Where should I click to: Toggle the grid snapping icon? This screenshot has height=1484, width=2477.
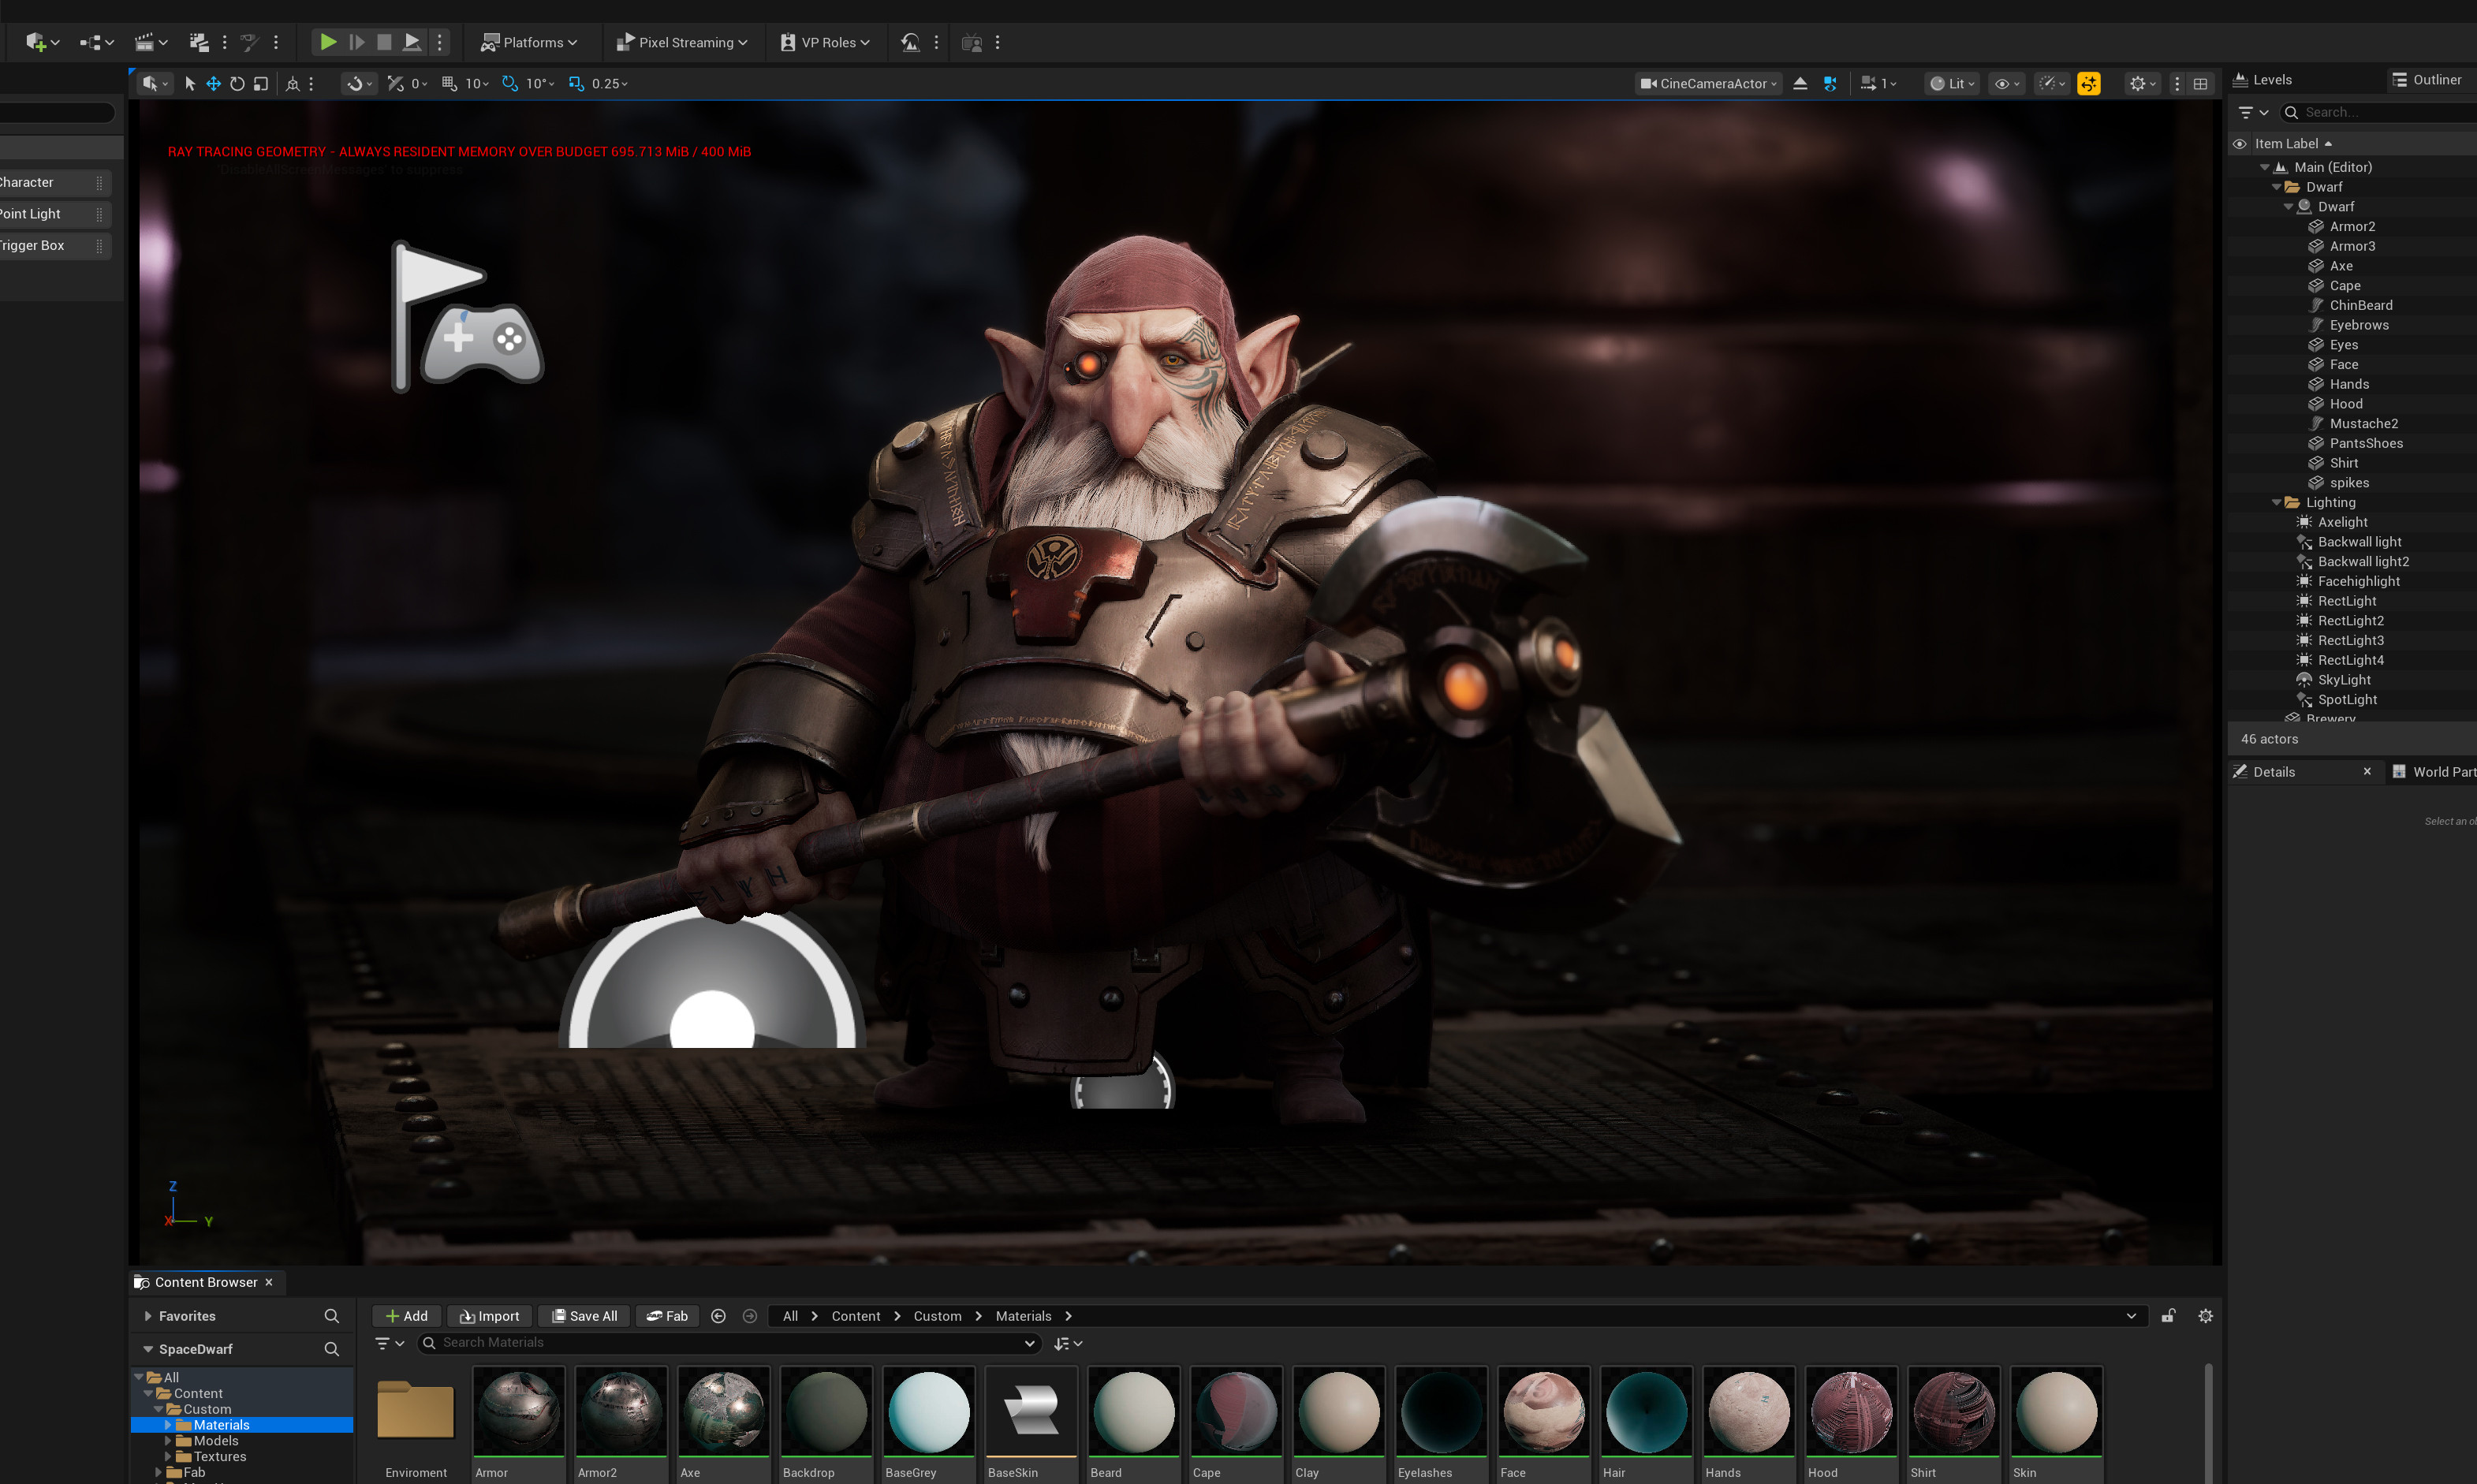tap(450, 84)
